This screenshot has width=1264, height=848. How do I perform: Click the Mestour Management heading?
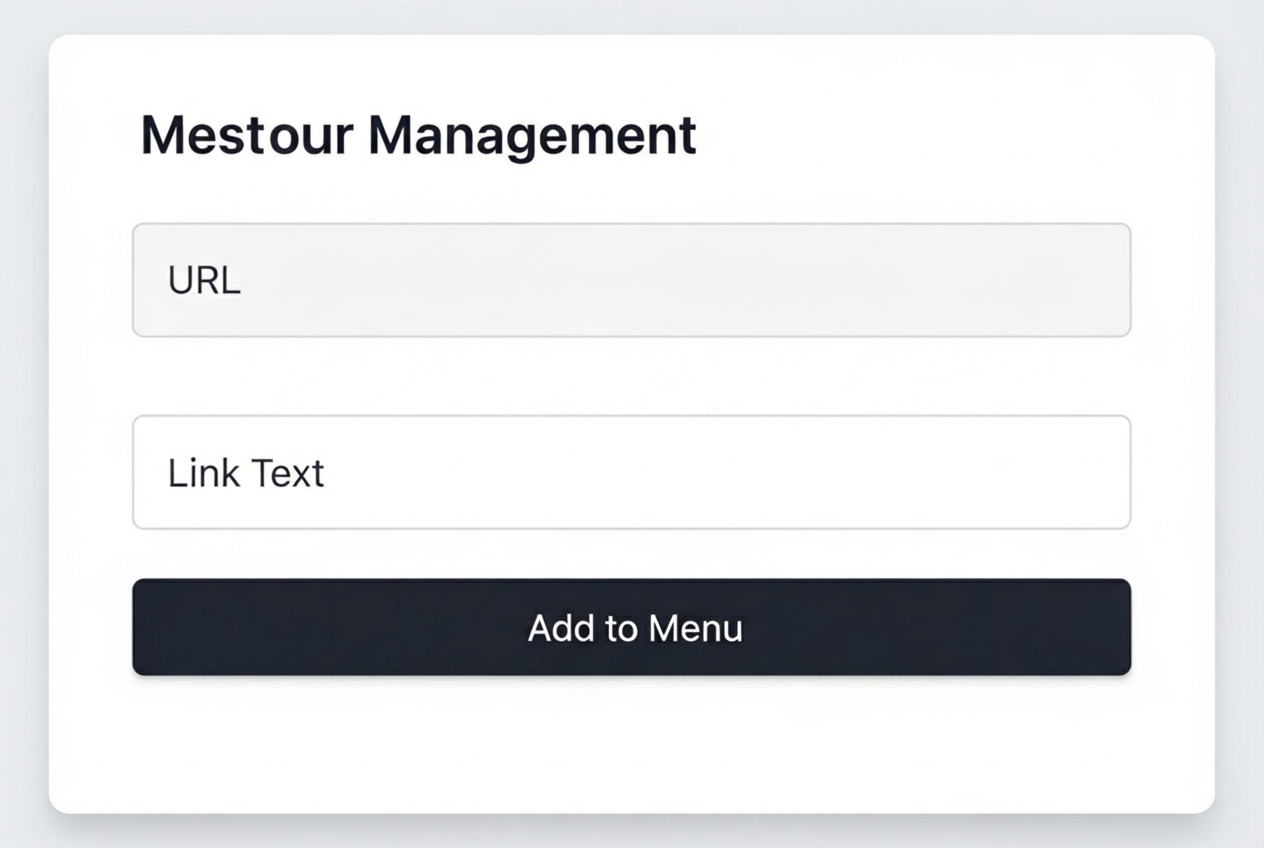click(420, 135)
